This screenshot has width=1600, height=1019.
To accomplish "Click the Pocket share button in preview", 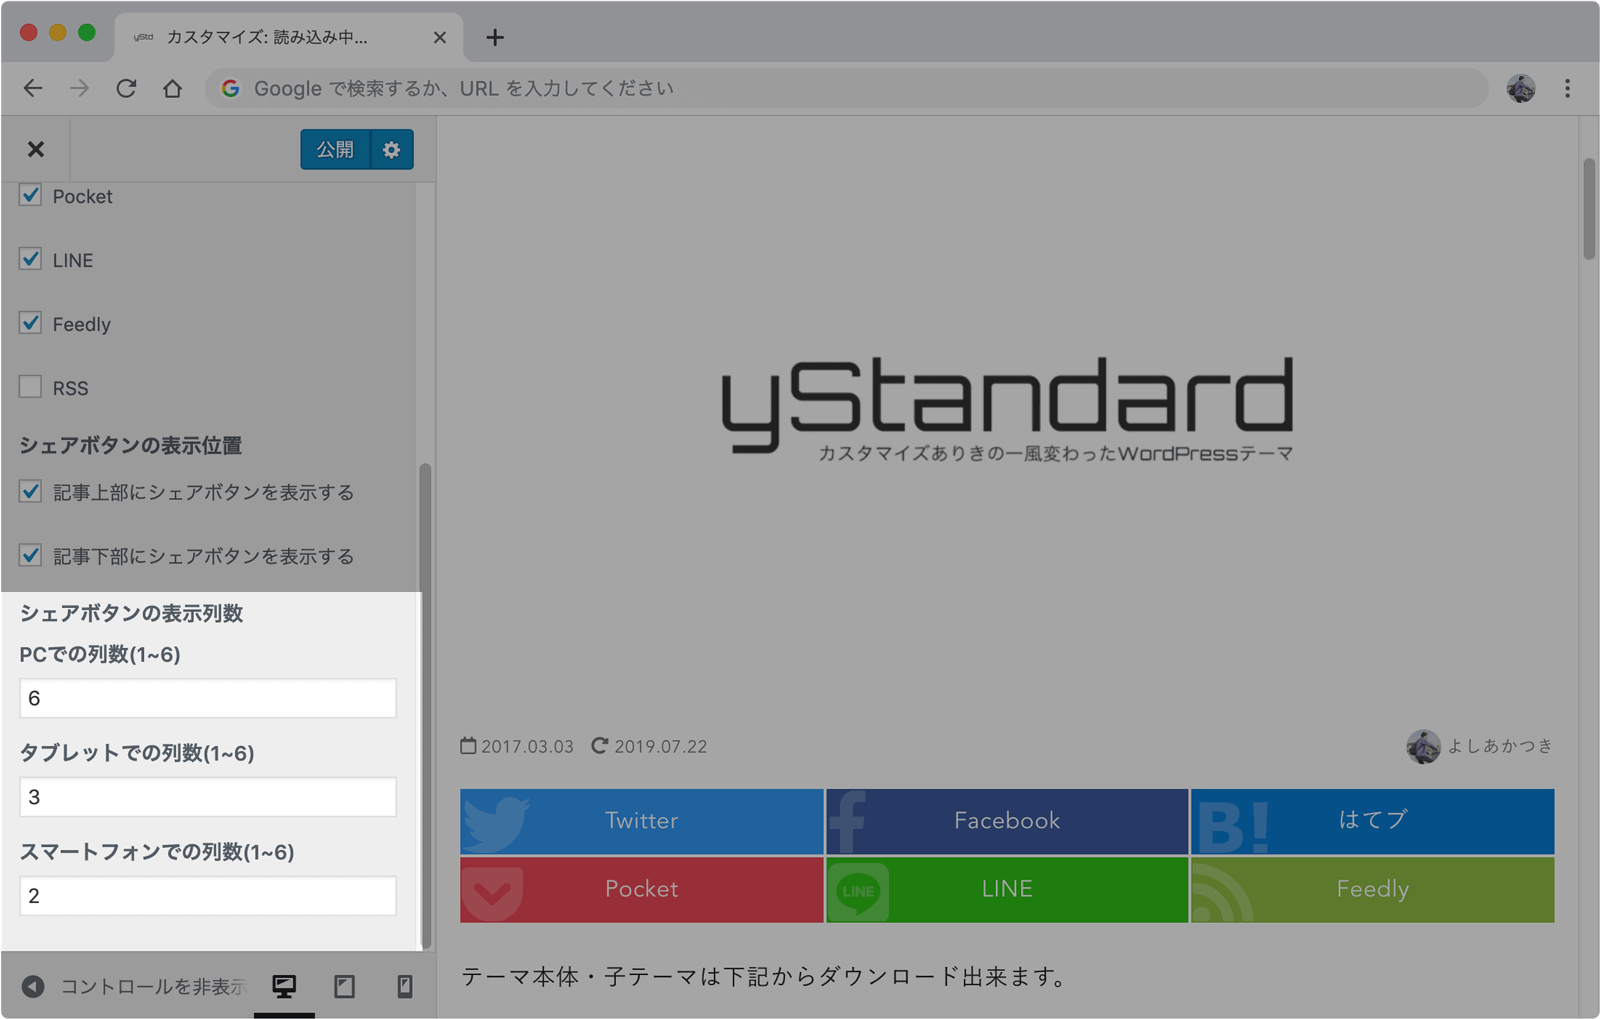I will click(x=642, y=889).
